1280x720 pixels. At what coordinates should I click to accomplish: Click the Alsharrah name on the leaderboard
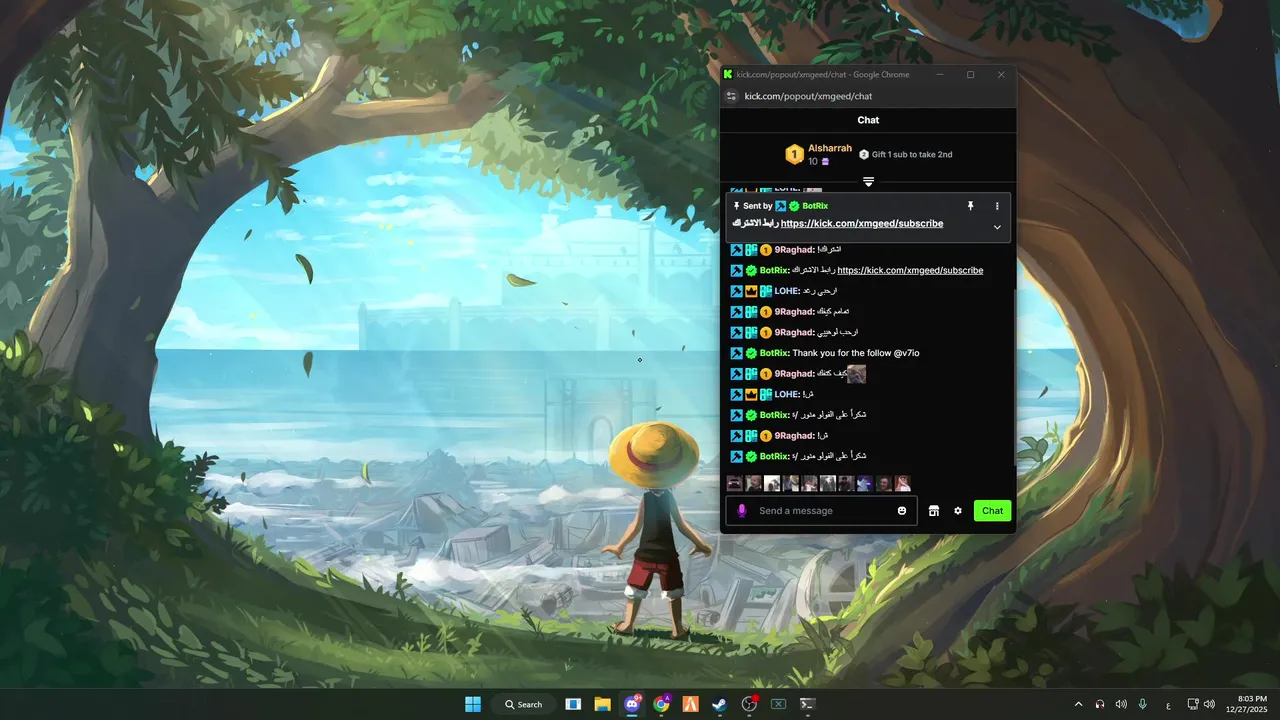(x=830, y=148)
